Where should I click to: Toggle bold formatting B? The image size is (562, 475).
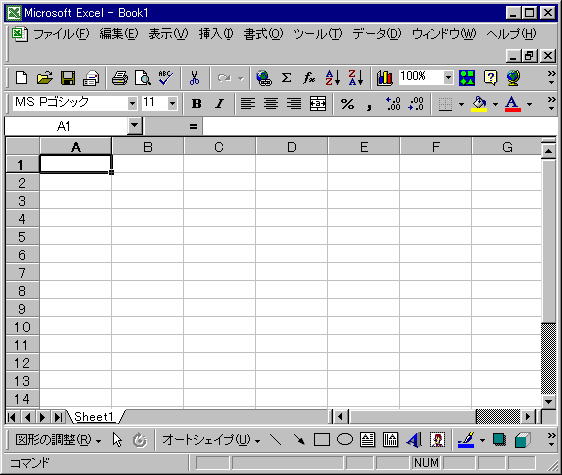point(196,104)
